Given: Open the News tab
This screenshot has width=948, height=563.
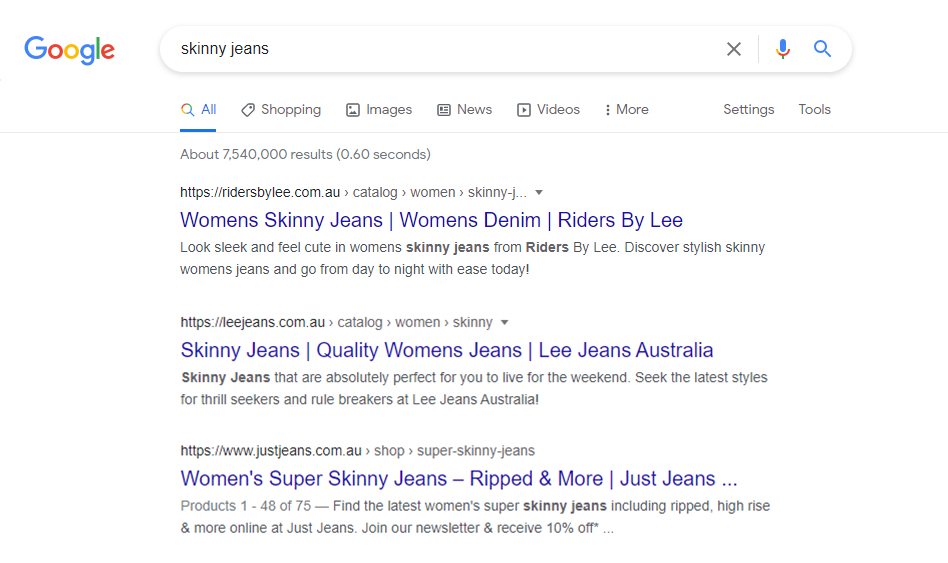Looking at the screenshot, I should [464, 109].
